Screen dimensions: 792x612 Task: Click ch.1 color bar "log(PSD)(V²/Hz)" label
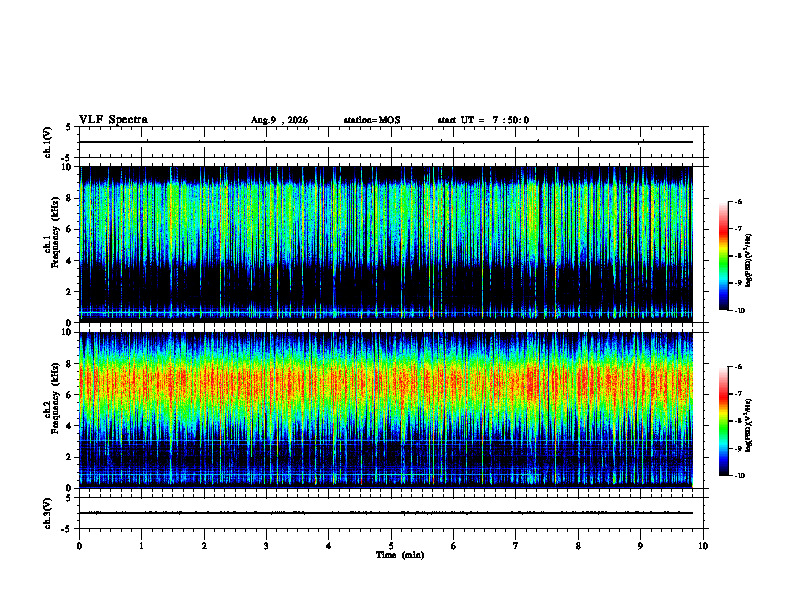pyautogui.click(x=749, y=261)
